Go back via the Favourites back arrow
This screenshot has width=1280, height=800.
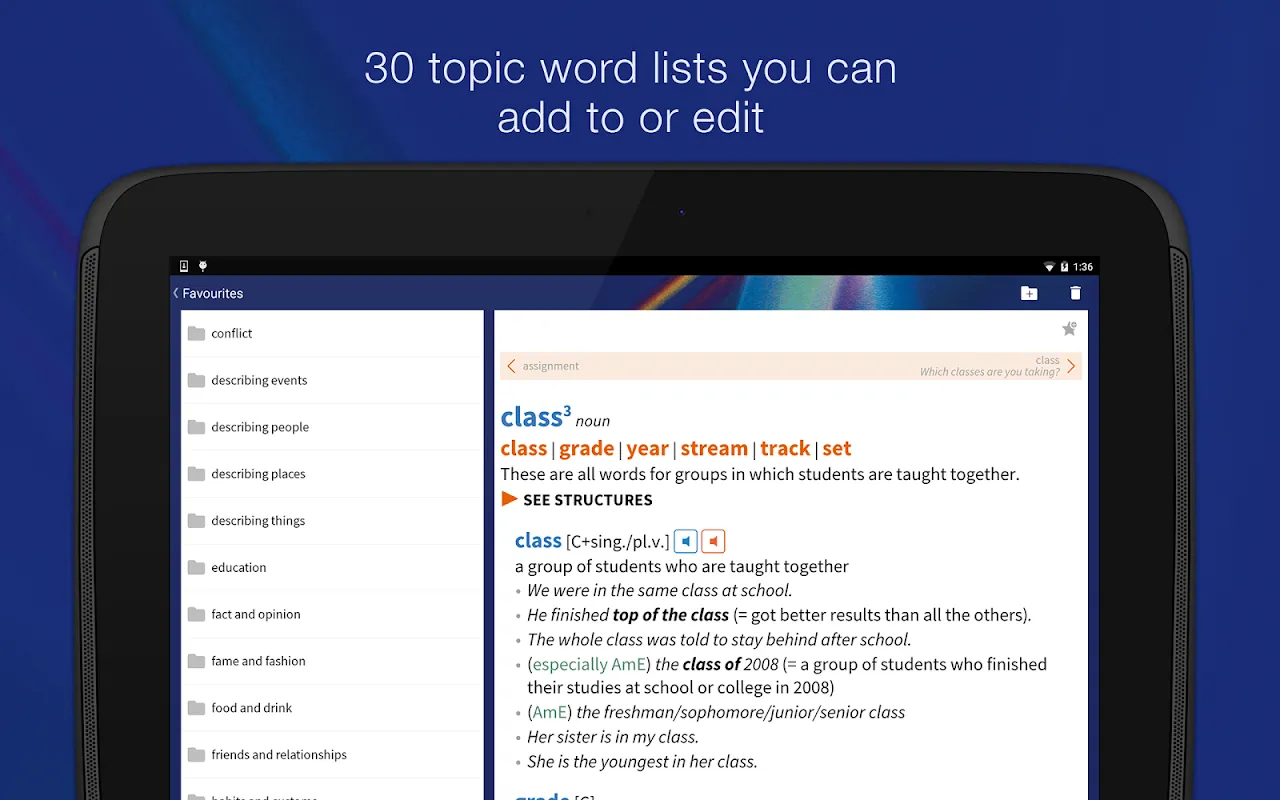point(176,293)
